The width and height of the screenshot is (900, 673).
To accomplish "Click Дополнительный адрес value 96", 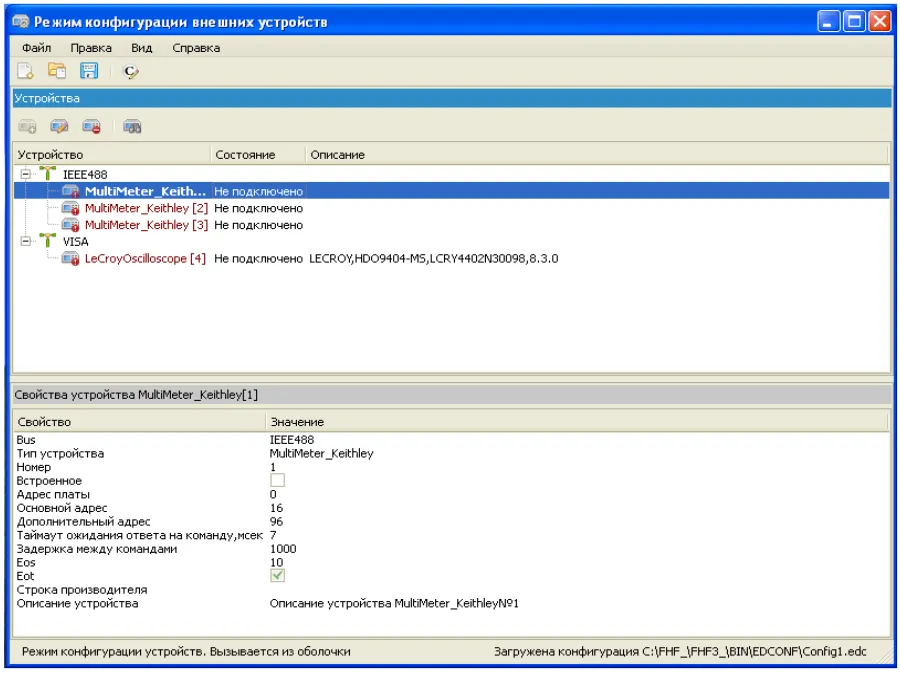I will click(x=276, y=522).
